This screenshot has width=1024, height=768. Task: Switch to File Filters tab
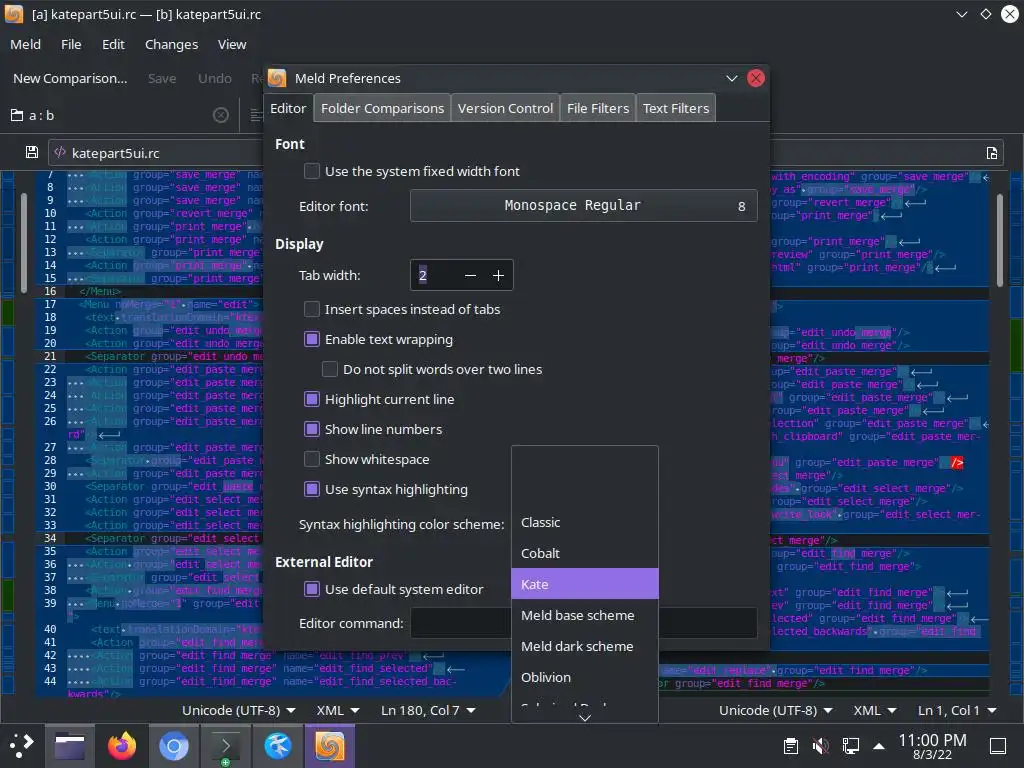(x=598, y=108)
